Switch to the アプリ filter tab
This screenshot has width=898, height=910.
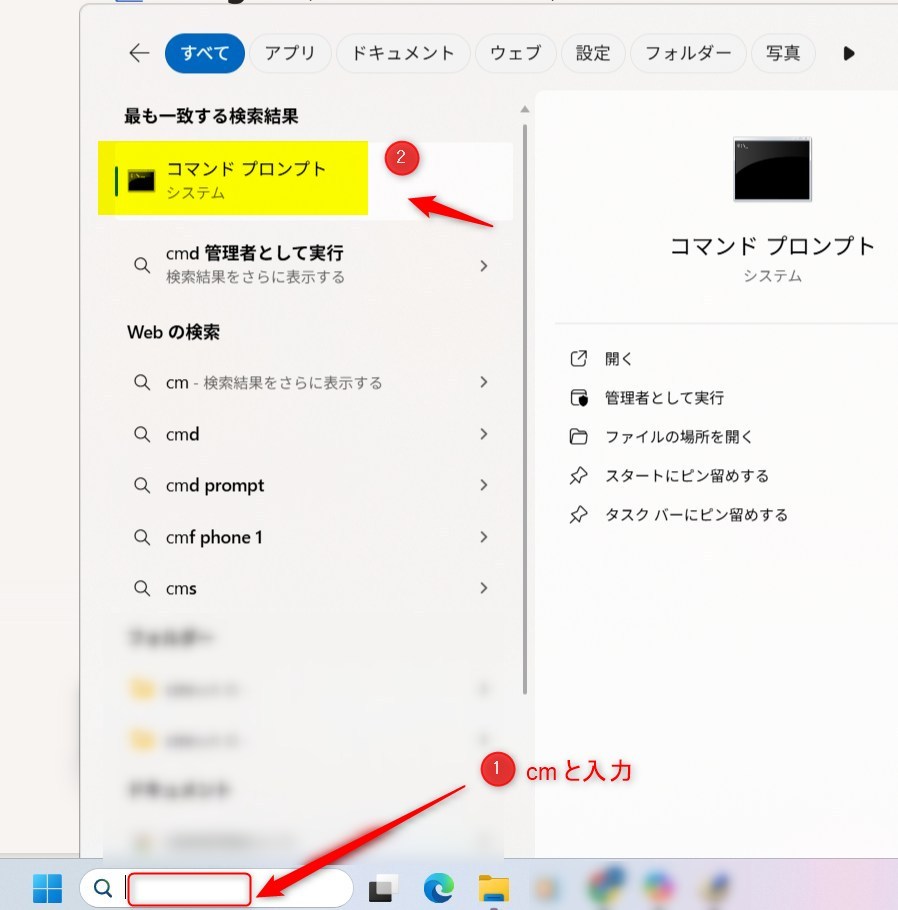click(290, 53)
